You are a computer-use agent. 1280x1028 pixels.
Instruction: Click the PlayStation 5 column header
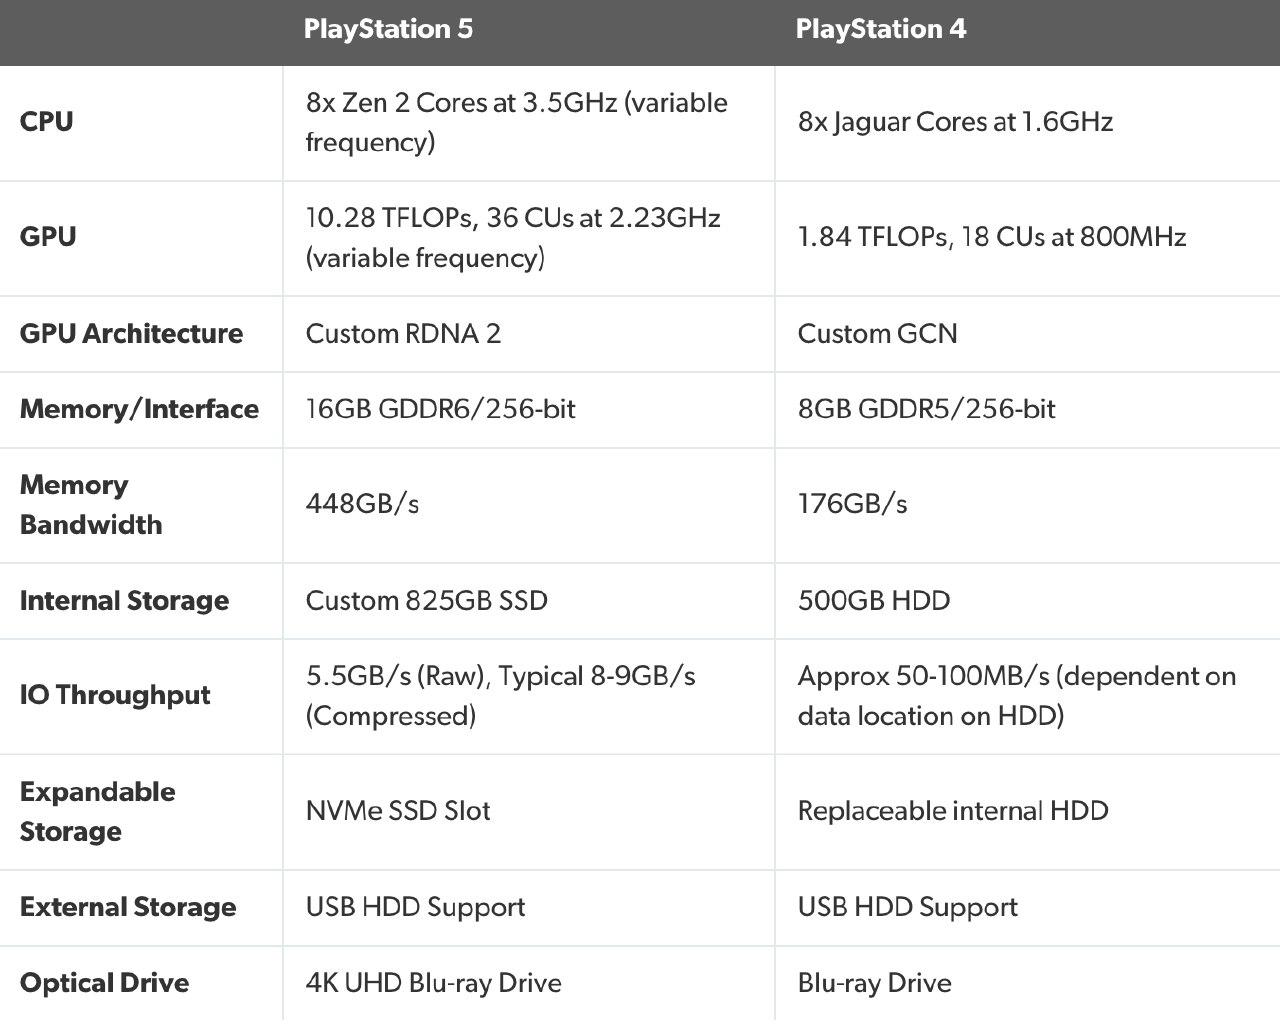(x=388, y=29)
